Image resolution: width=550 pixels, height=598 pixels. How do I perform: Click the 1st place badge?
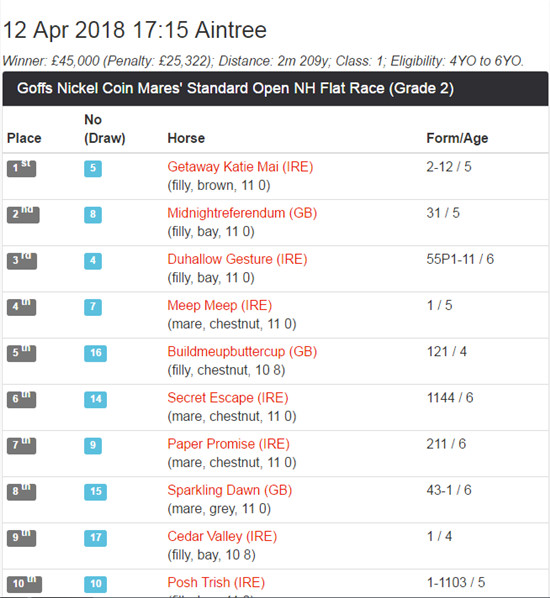click(21, 168)
